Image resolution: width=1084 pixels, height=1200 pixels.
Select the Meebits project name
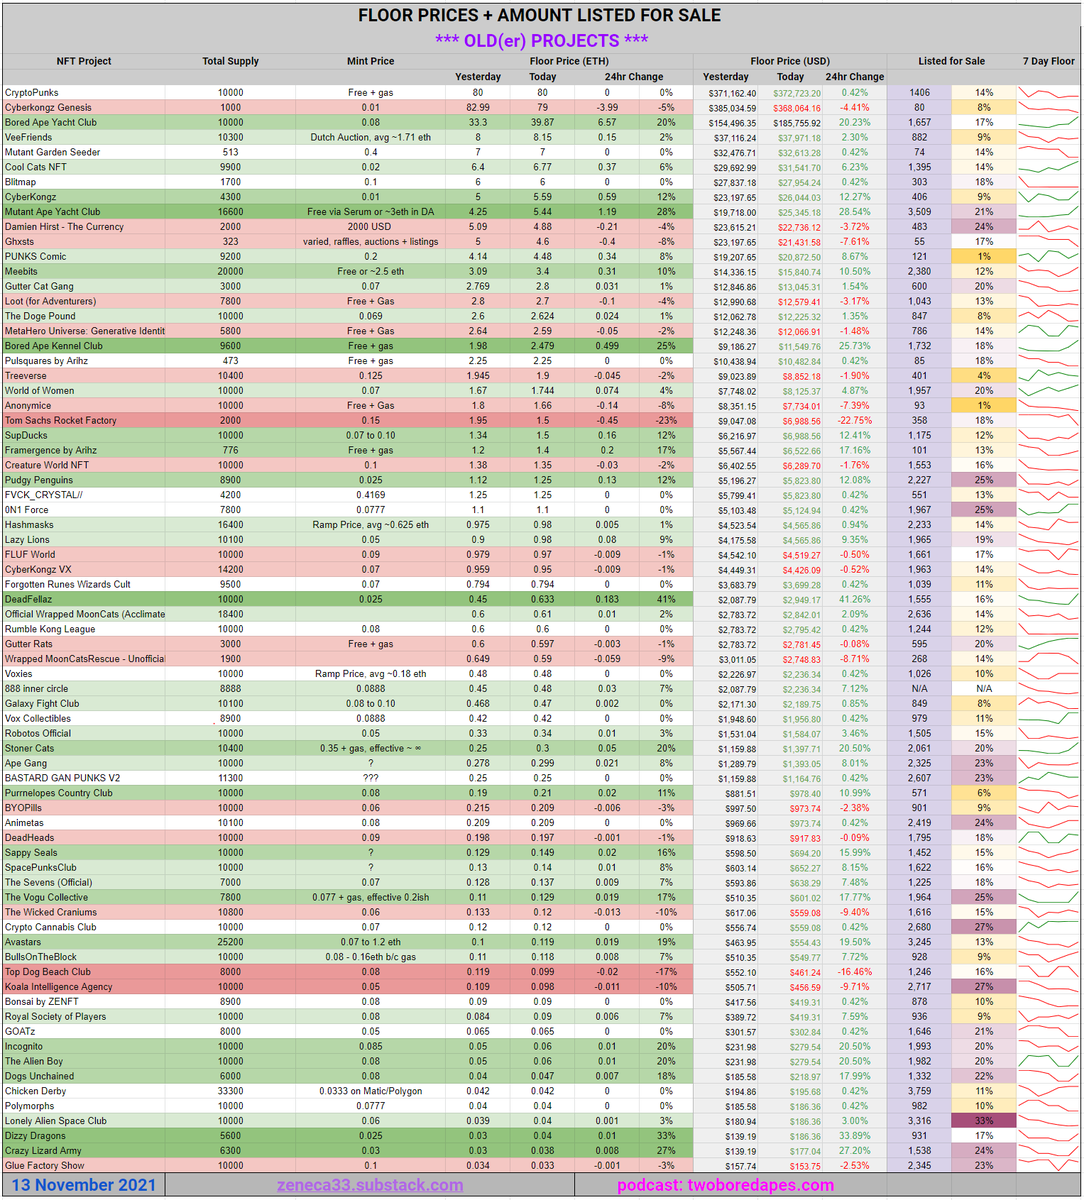tap(23, 271)
